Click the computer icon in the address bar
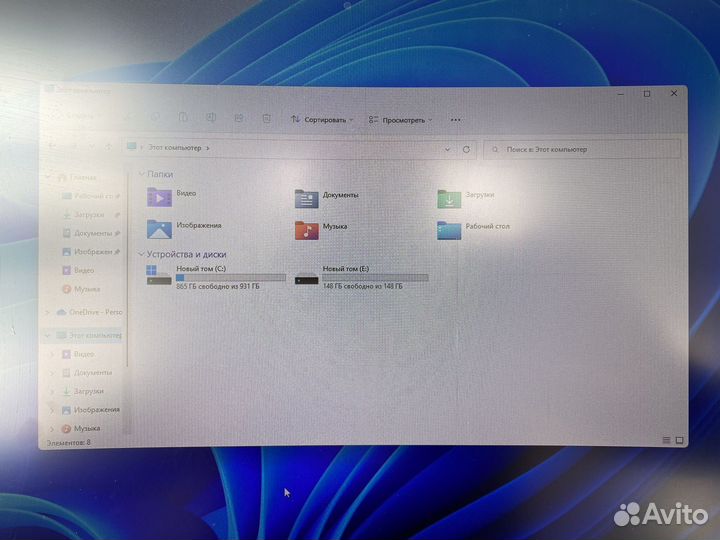This screenshot has width=720, height=540. (x=132, y=146)
